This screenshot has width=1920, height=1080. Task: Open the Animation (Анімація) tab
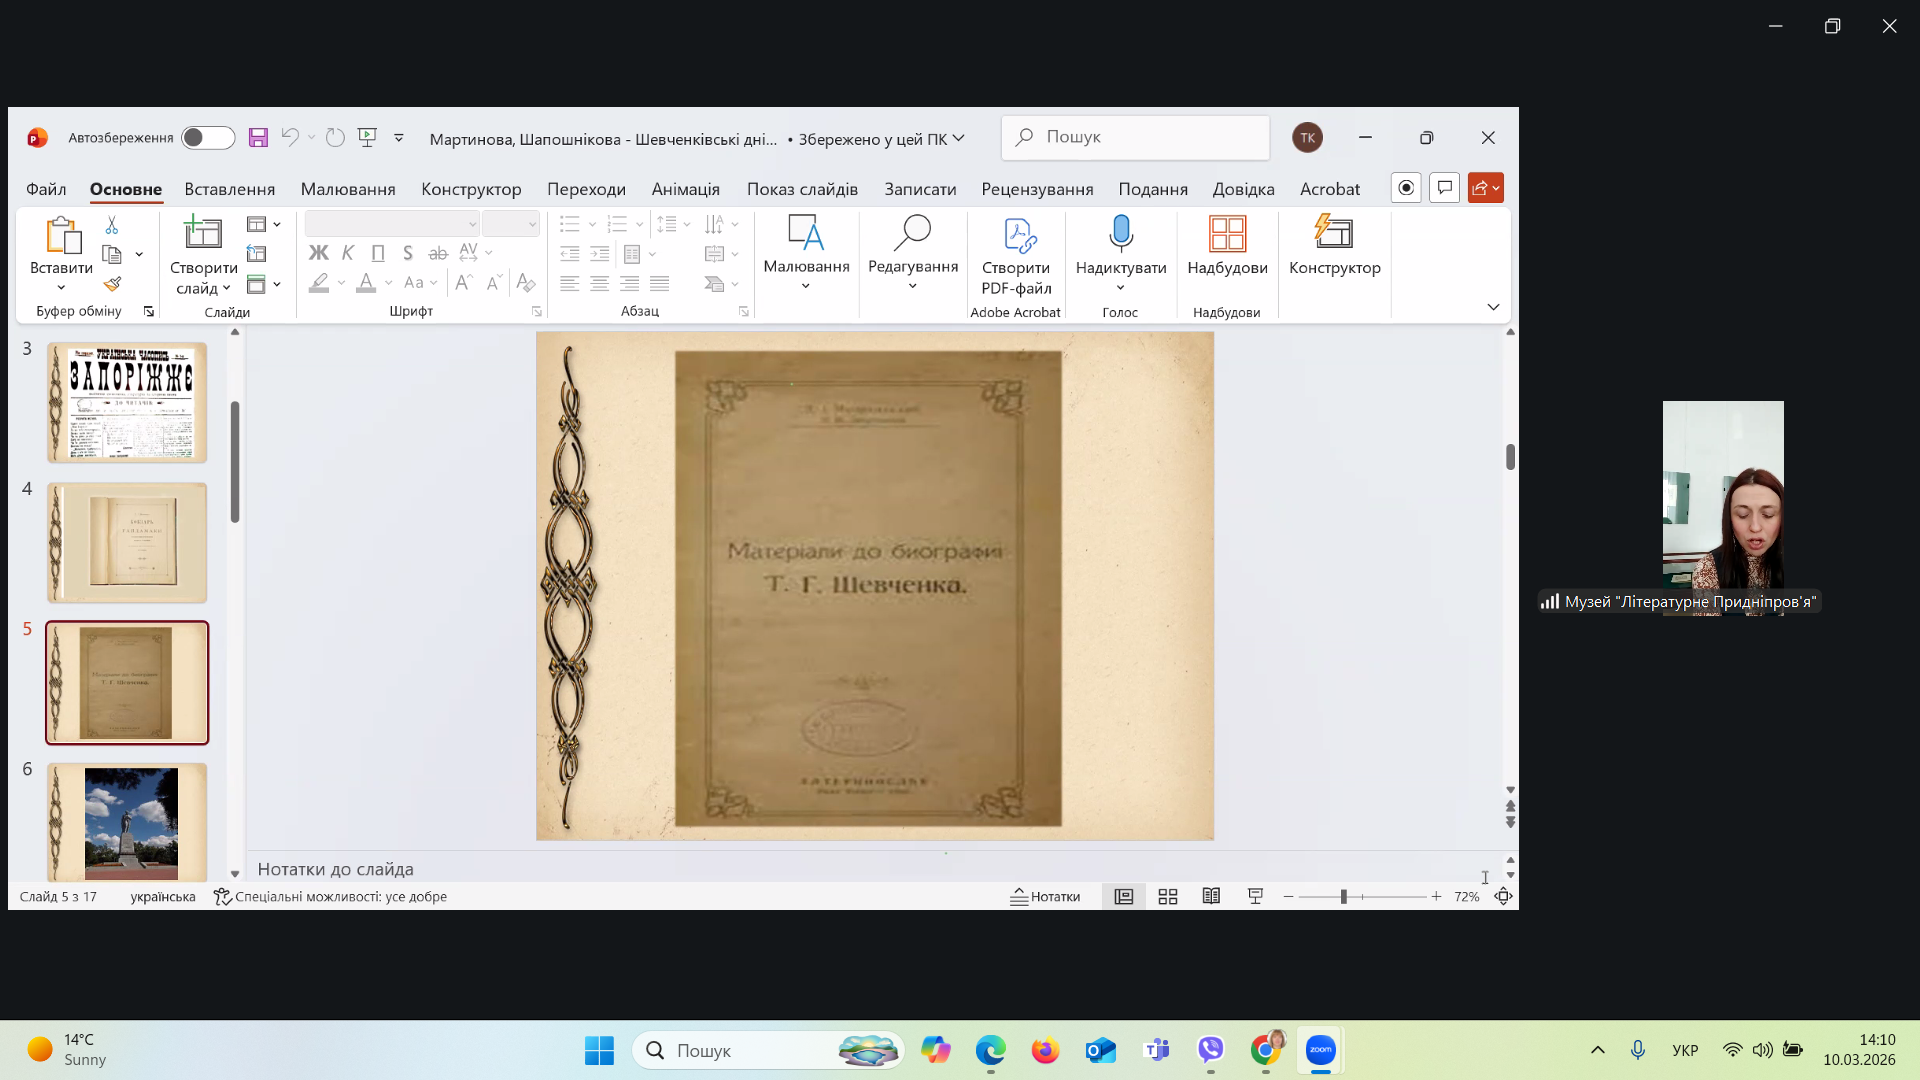685,189
